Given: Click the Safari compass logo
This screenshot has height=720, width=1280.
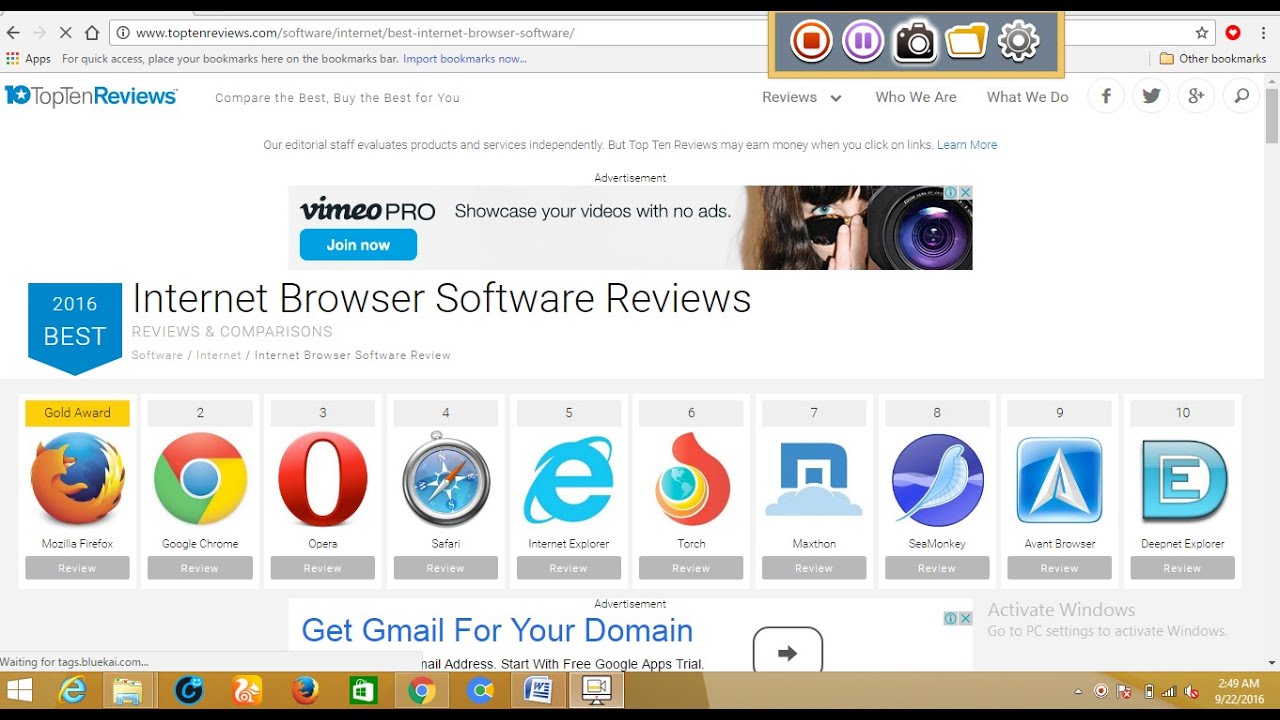Looking at the screenshot, I should tap(446, 479).
